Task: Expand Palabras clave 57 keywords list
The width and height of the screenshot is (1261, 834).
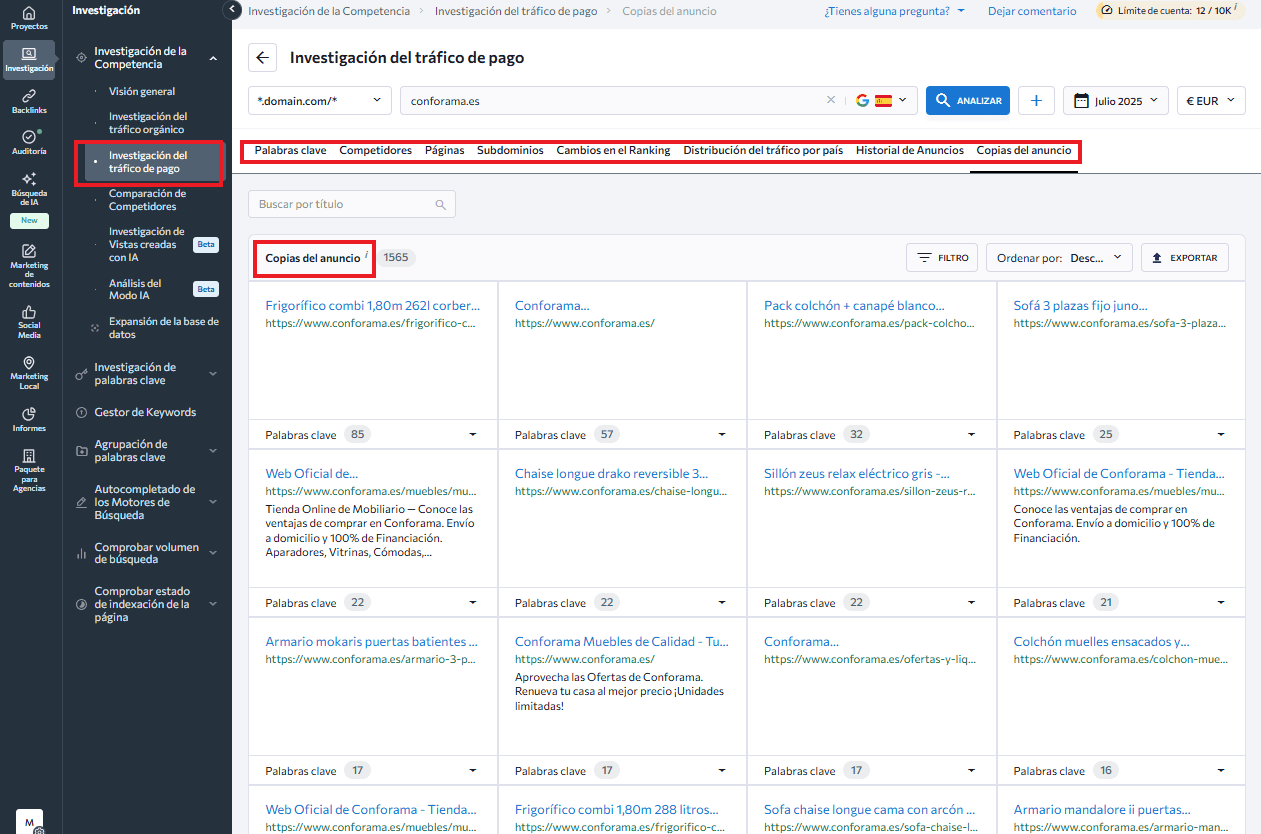Action: (x=722, y=435)
